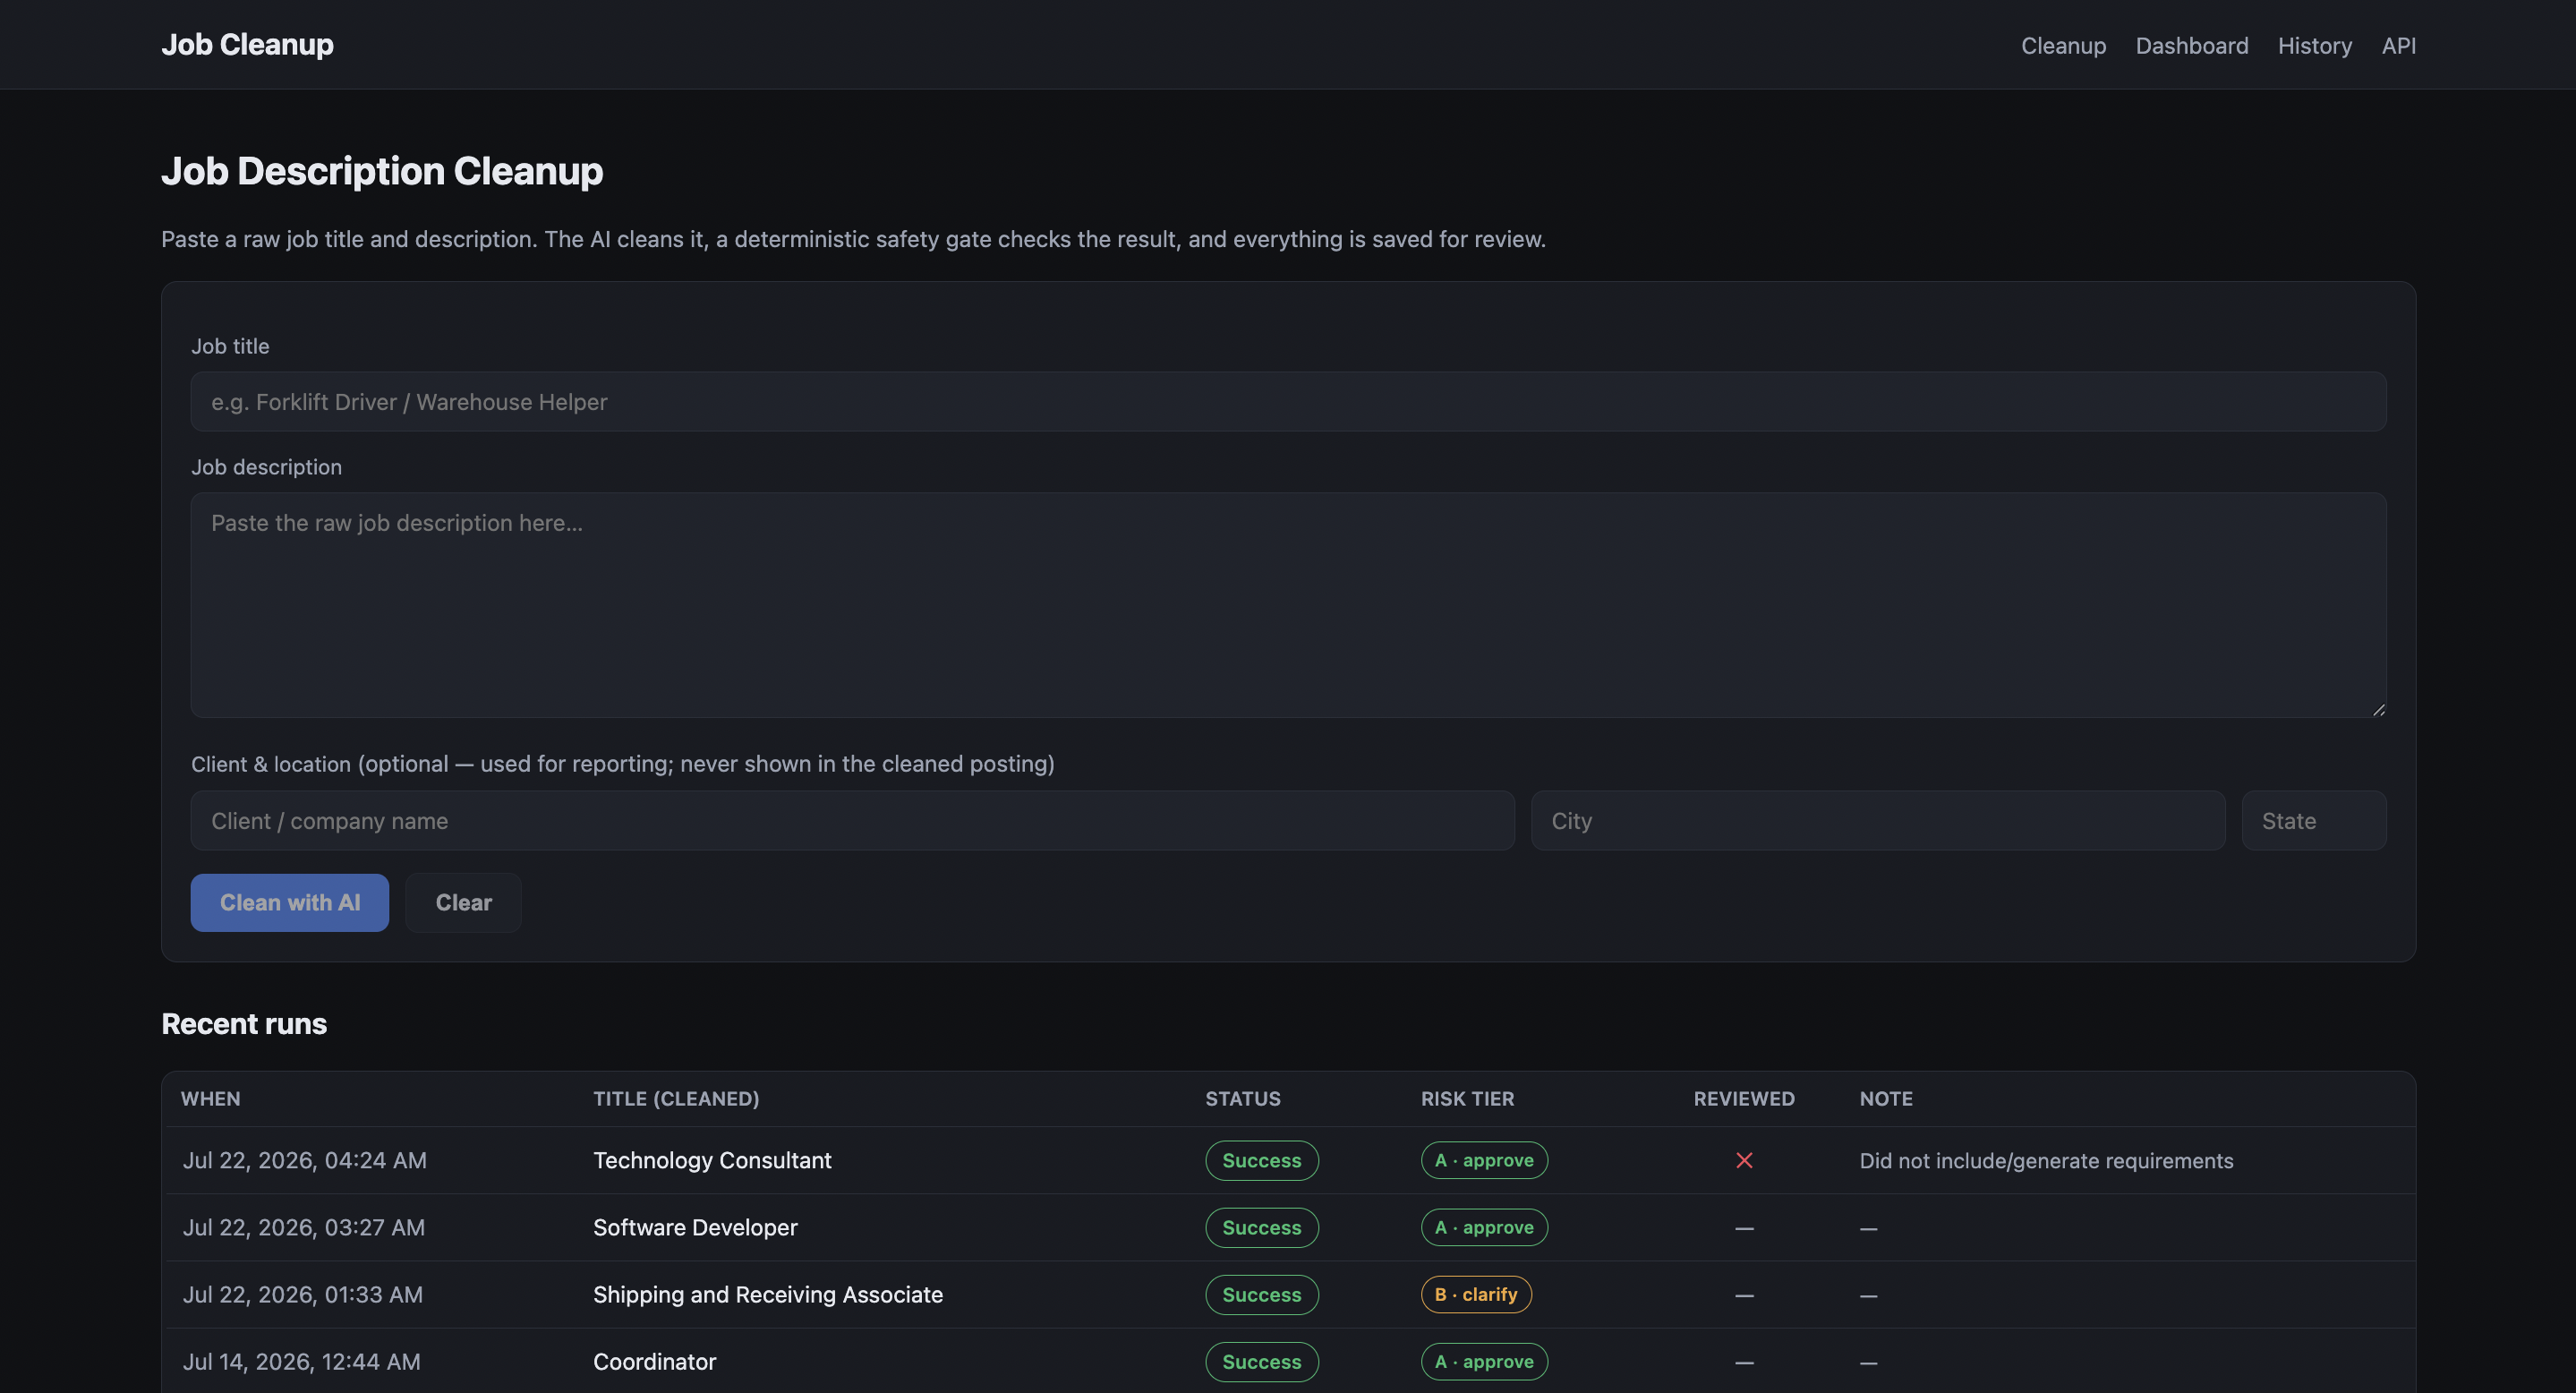This screenshot has height=1393, width=2576.
Task: Click the Success badge for Software Developer
Action: point(1261,1228)
